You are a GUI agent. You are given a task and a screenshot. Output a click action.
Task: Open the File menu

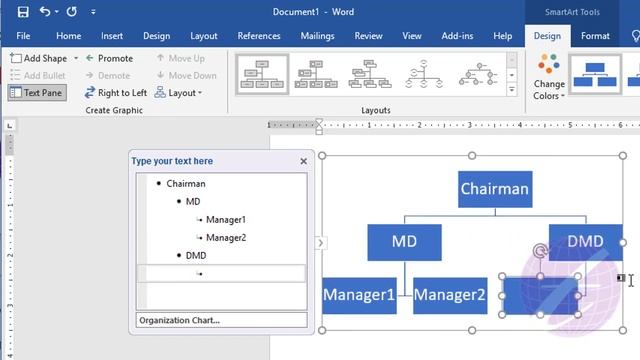pyautogui.click(x=23, y=36)
